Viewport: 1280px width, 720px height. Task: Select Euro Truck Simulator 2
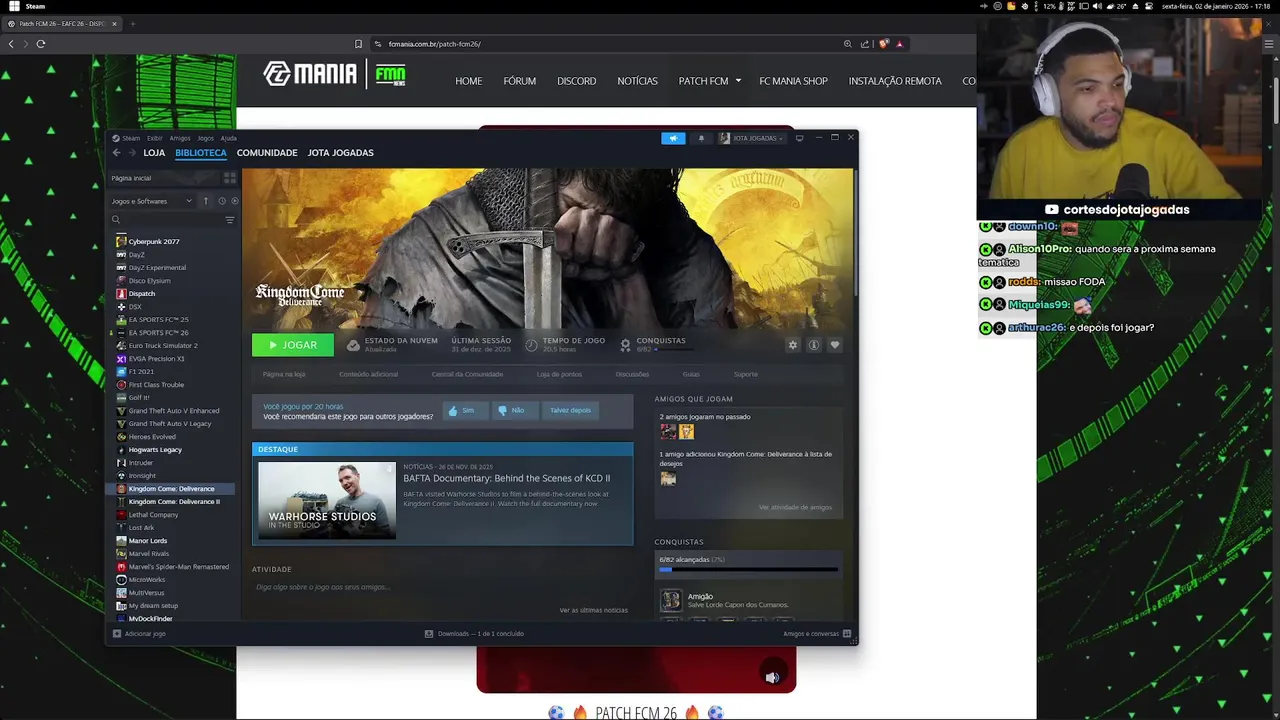pos(163,346)
